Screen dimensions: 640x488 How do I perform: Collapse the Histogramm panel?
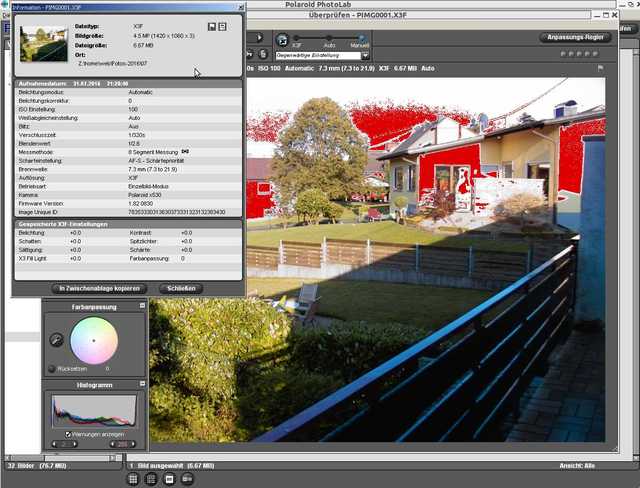click(x=142, y=384)
